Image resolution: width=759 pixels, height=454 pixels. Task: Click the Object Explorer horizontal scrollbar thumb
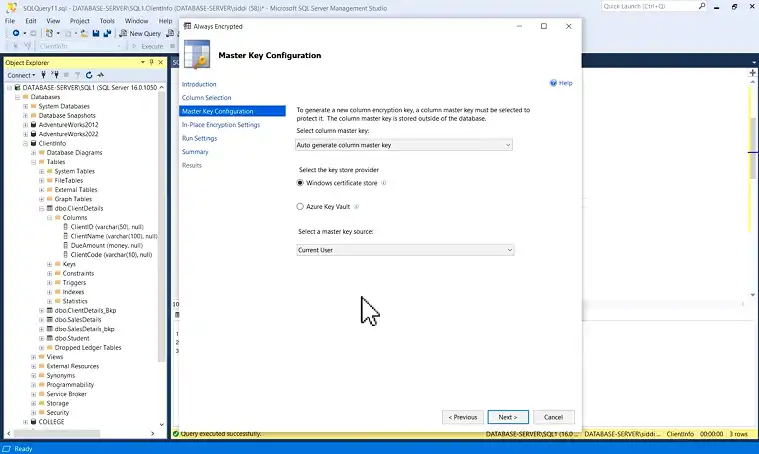tap(58, 433)
